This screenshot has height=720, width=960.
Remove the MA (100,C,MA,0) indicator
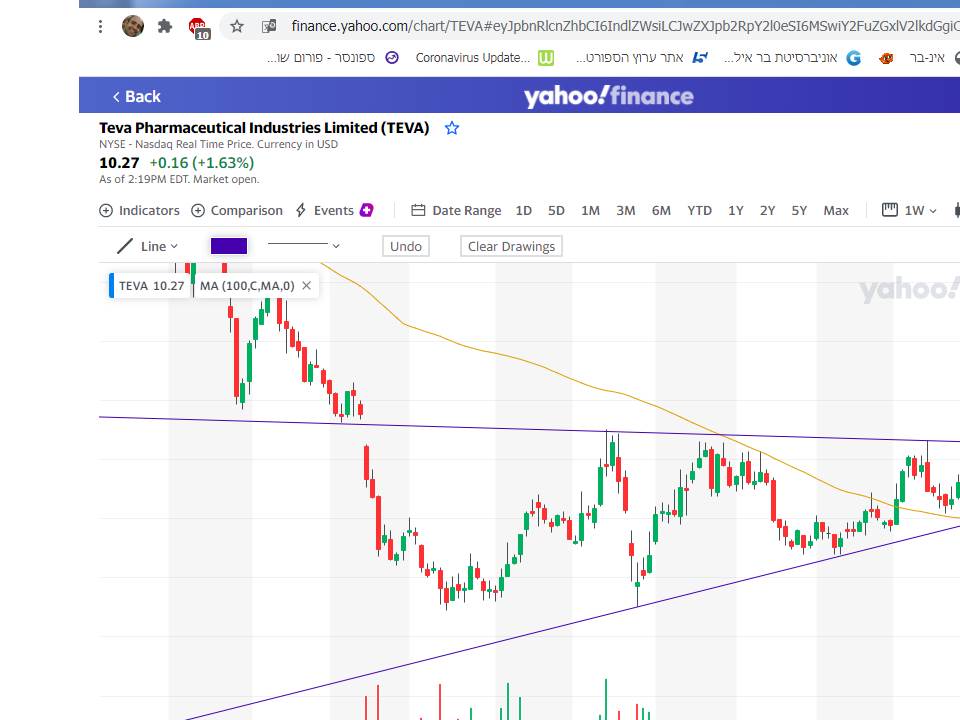306,286
